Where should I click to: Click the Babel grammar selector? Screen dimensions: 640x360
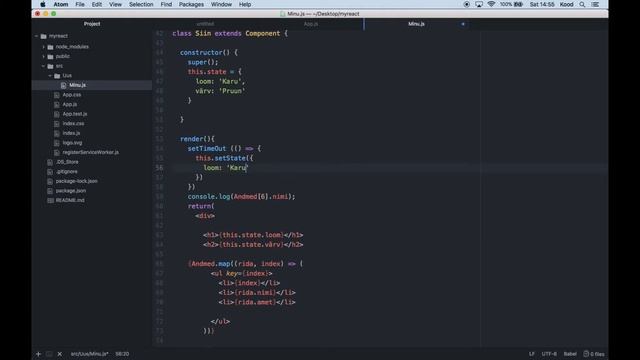tap(570, 354)
